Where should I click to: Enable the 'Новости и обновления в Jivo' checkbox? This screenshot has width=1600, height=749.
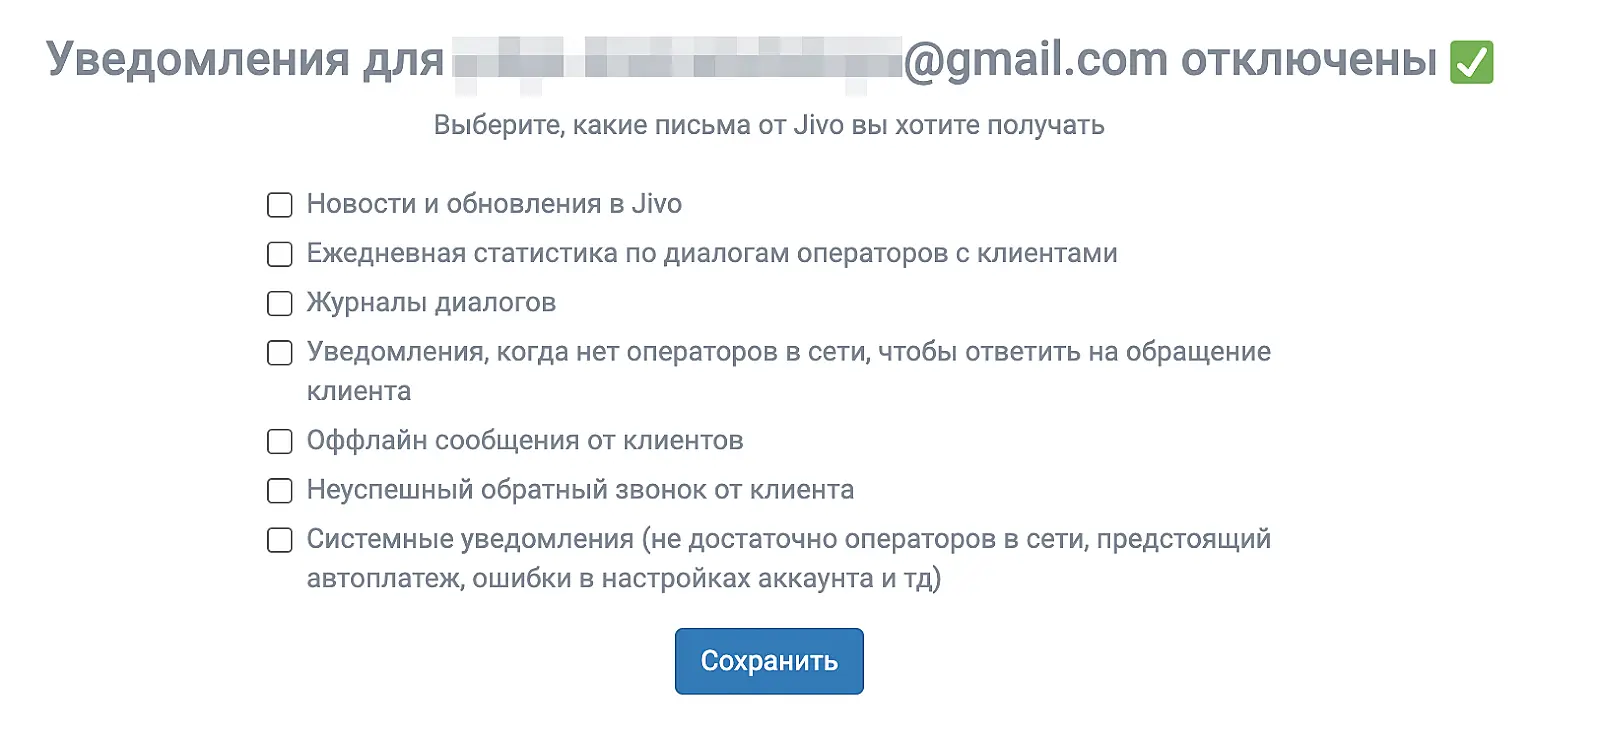click(x=280, y=205)
